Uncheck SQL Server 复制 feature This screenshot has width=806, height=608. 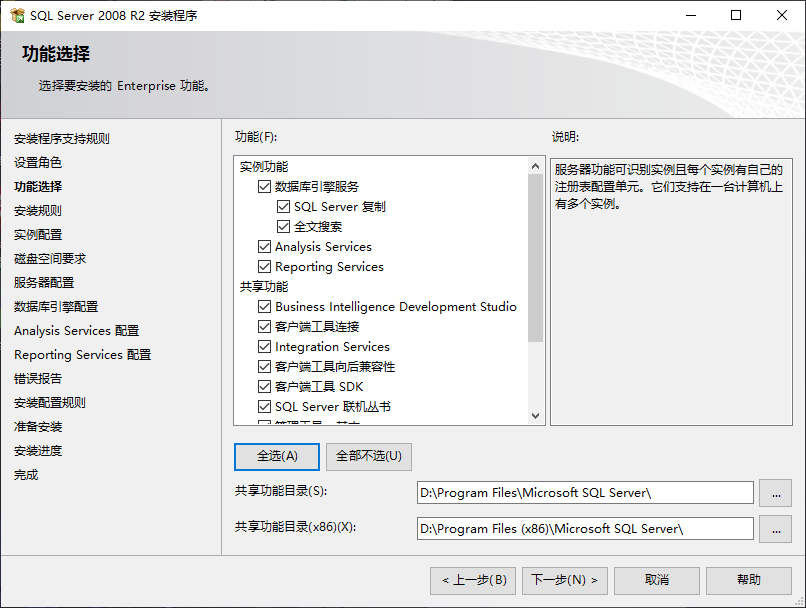pyautogui.click(x=283, y=207)
